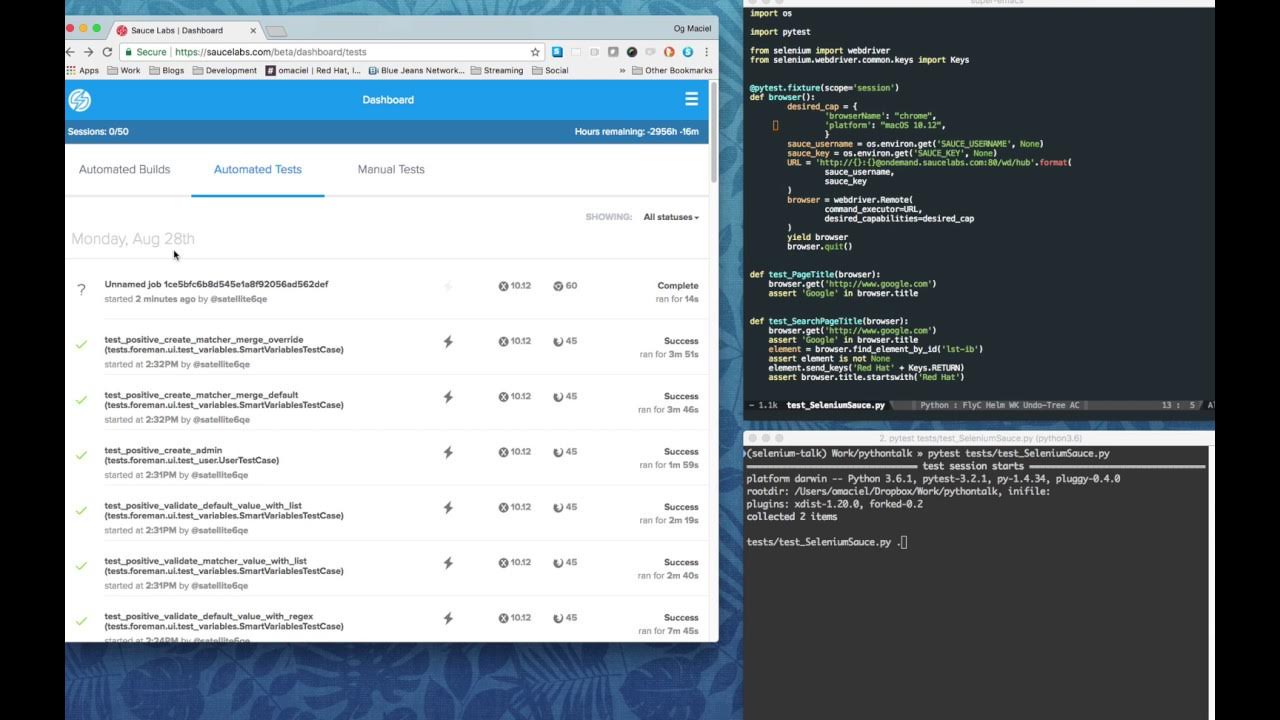Open the Unnamed job 1ce5bfc6b8d545e1a8f92056ad562def
The height and width of the screenshot is (720, 1280).
click(x=217, y=284)
